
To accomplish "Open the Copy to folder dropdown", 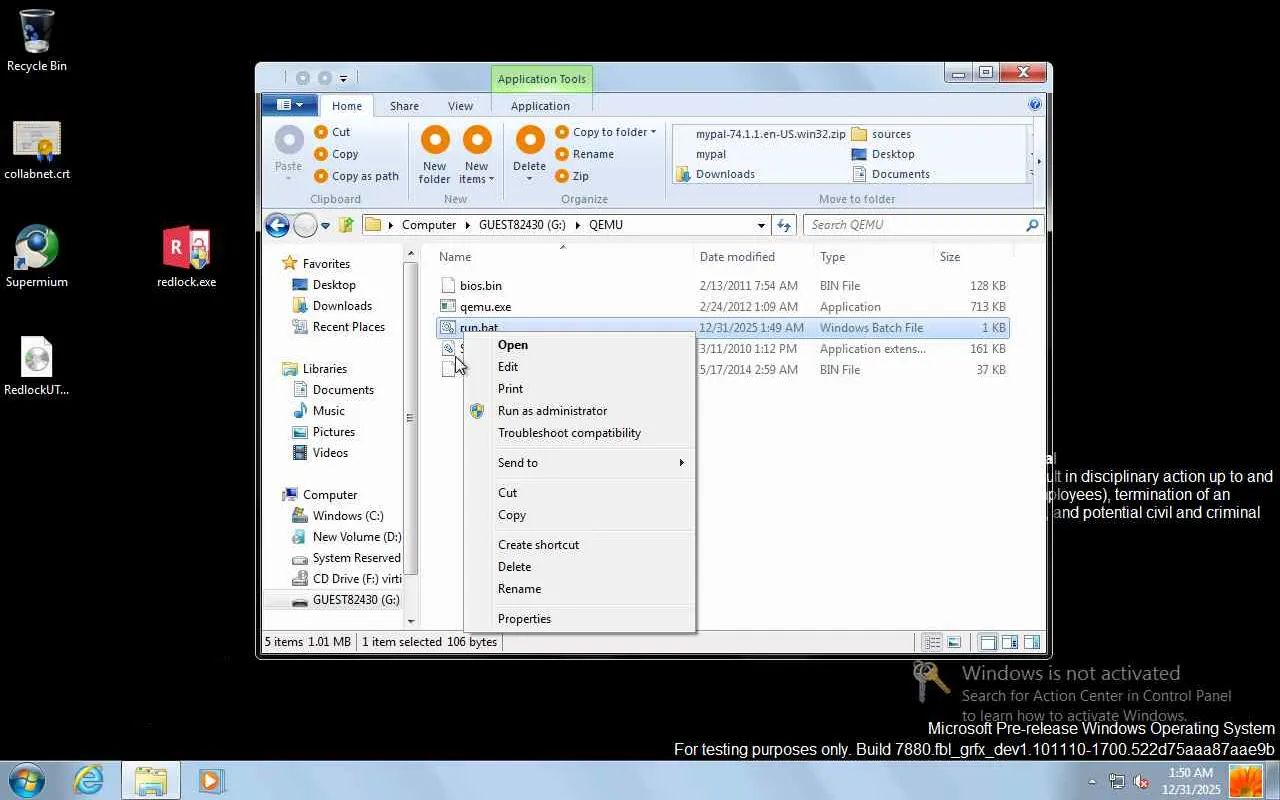I will [x=606, y=132].
